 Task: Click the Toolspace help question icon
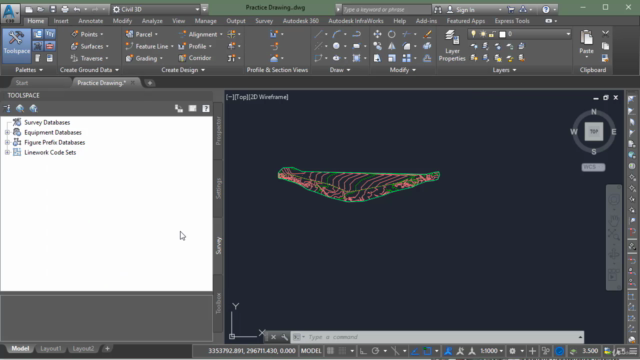pyautogui.click(x=206, y=108)
